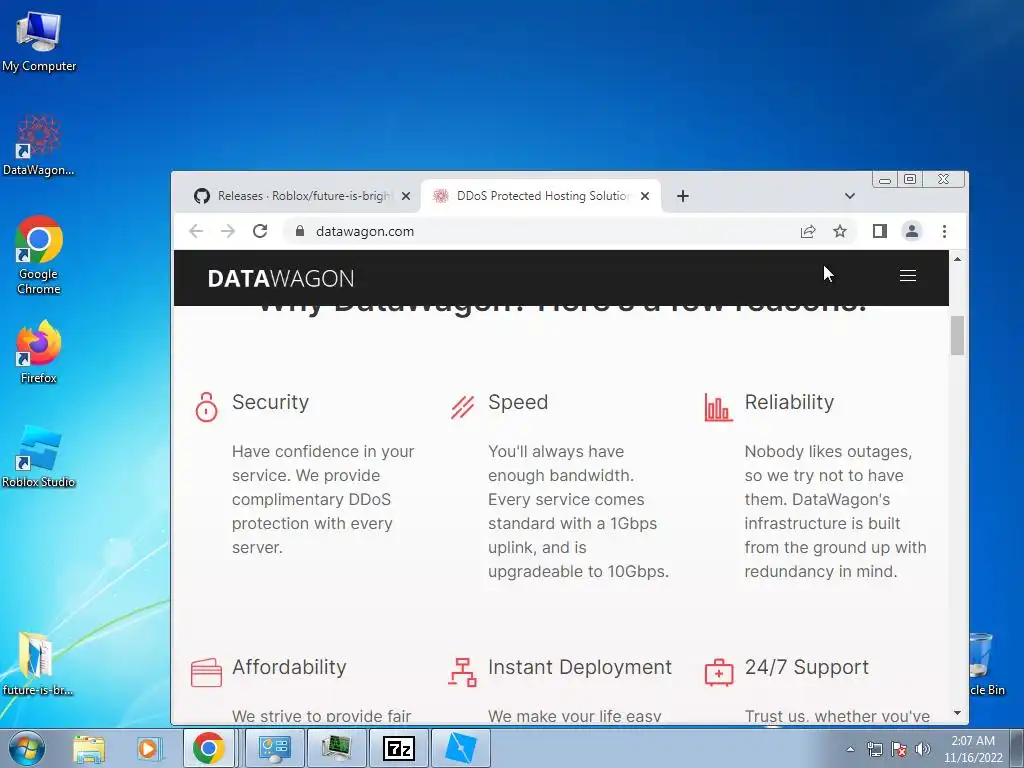Click the datawagon.com address bar
Screen dimensions: 1024x768
pos(542,231)
